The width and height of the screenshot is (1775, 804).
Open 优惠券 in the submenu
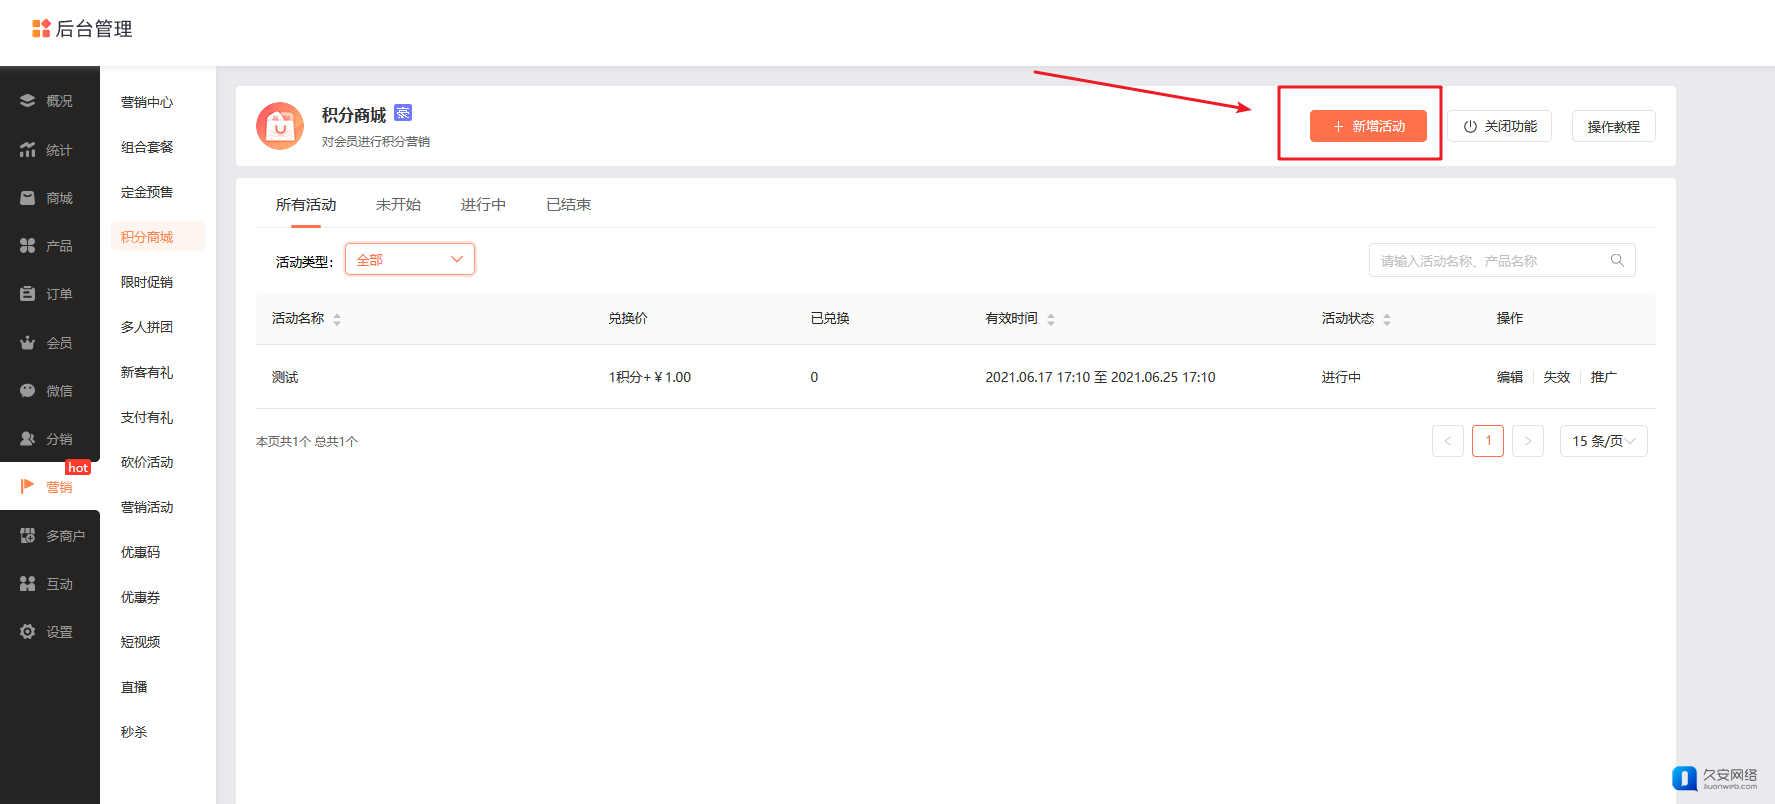click(140, 597)
